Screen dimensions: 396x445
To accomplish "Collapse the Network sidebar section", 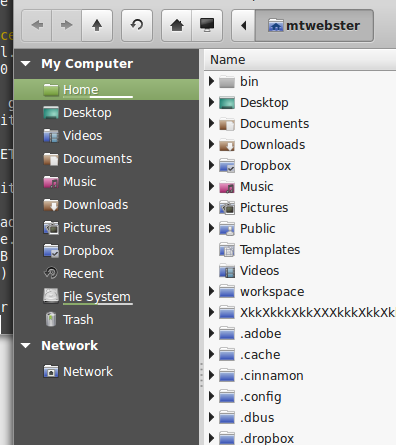I will (26, 346).
